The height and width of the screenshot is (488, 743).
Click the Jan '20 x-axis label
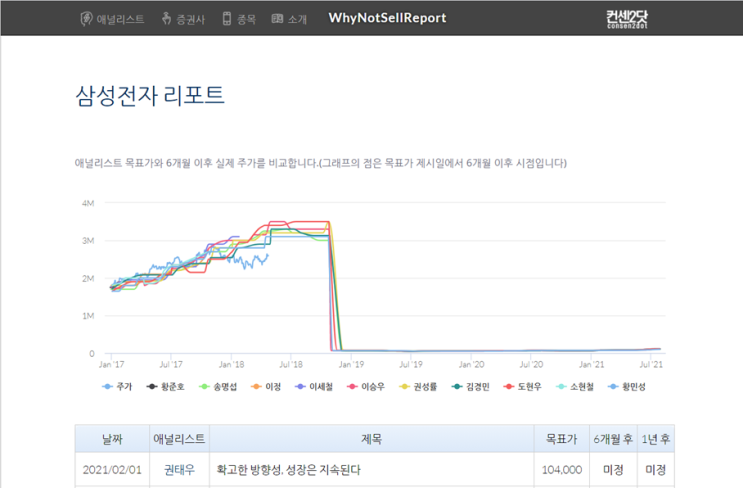(x=471, y=364)
